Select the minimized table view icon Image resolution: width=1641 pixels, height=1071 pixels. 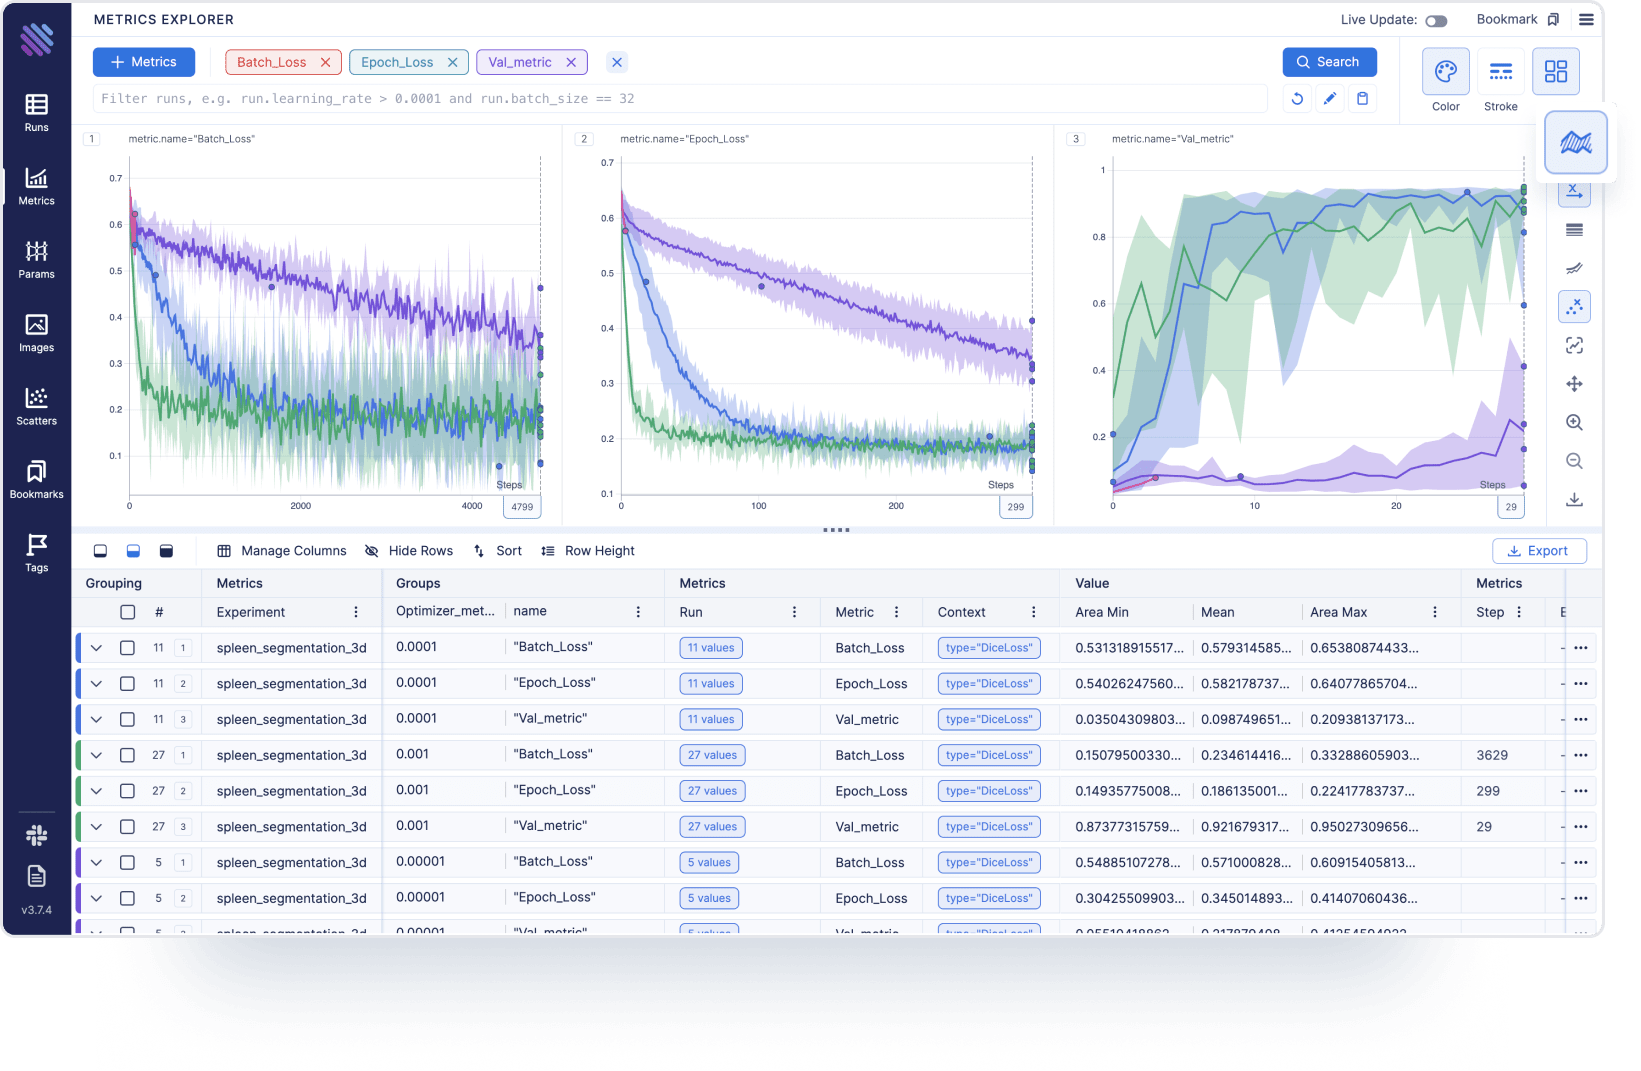pos(100,551)
